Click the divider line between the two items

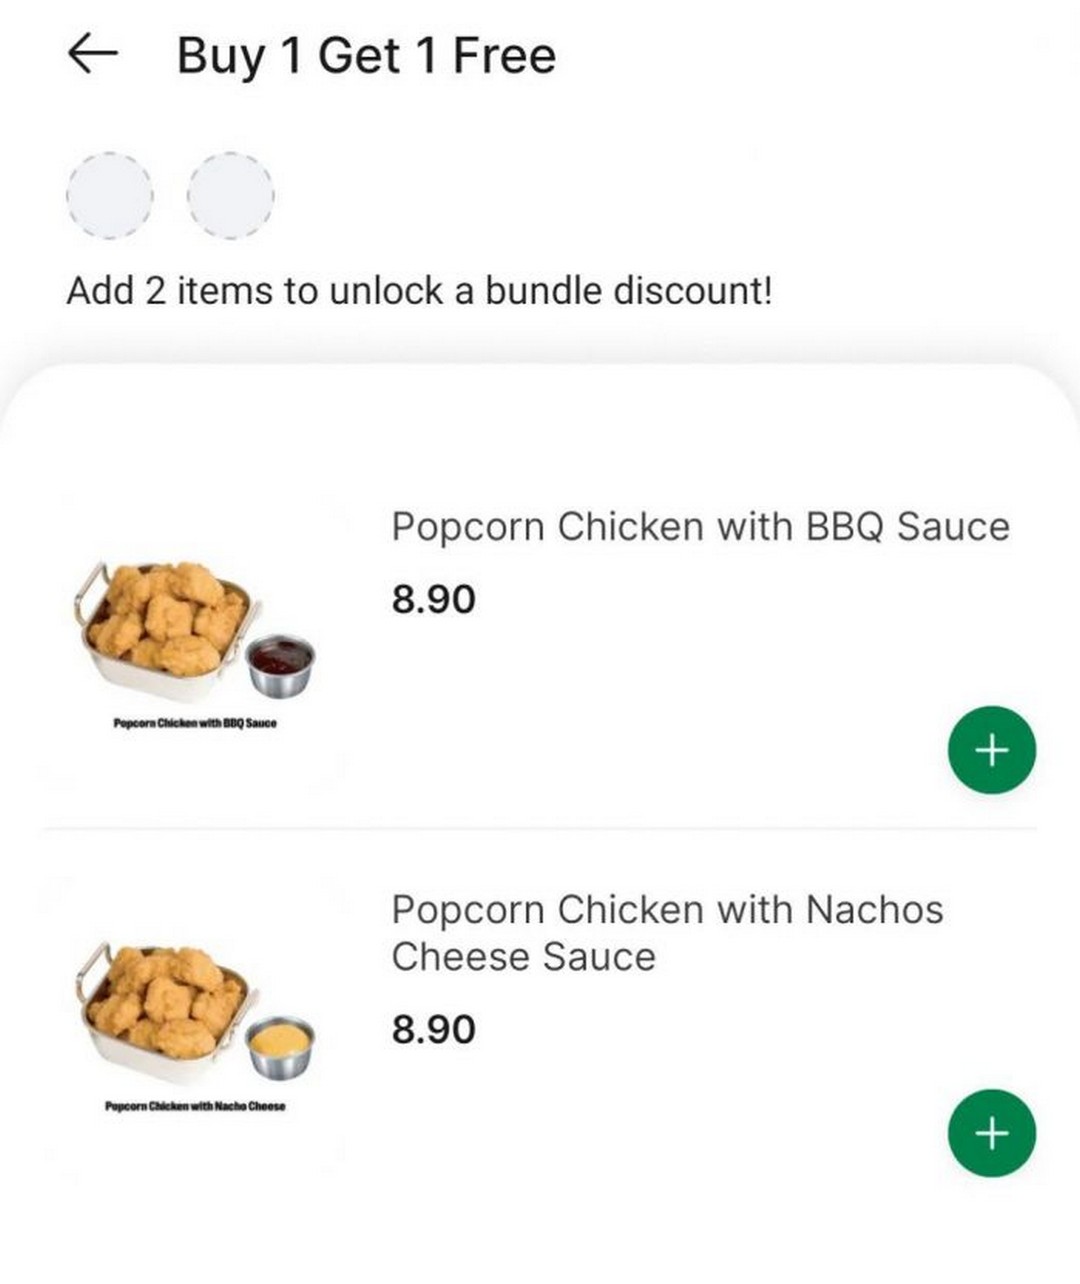pos(540,829)
